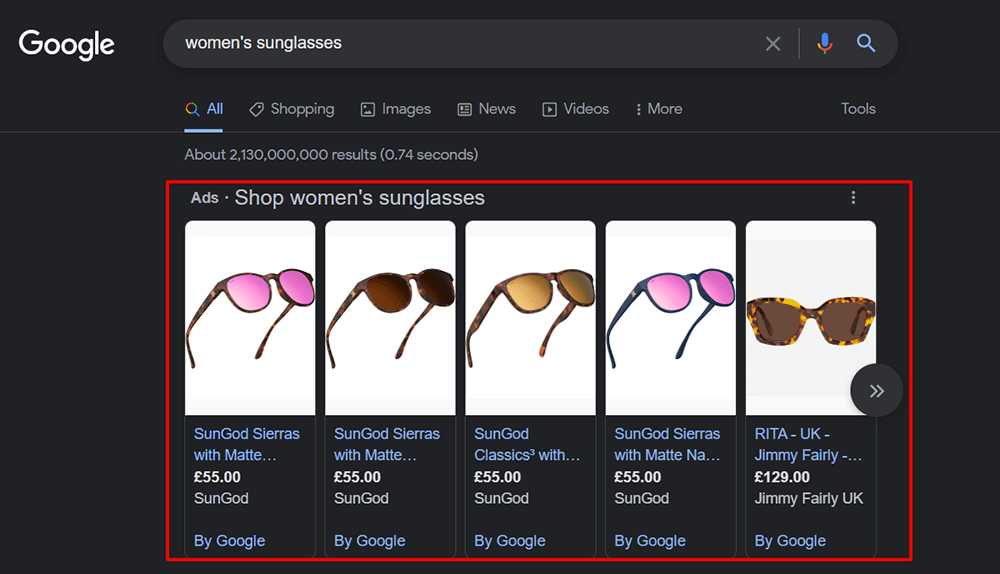Open the SunGod Sierras with Matte Na… link
The height and width of the screenshot is (574, 1000).
pos(667,445)
